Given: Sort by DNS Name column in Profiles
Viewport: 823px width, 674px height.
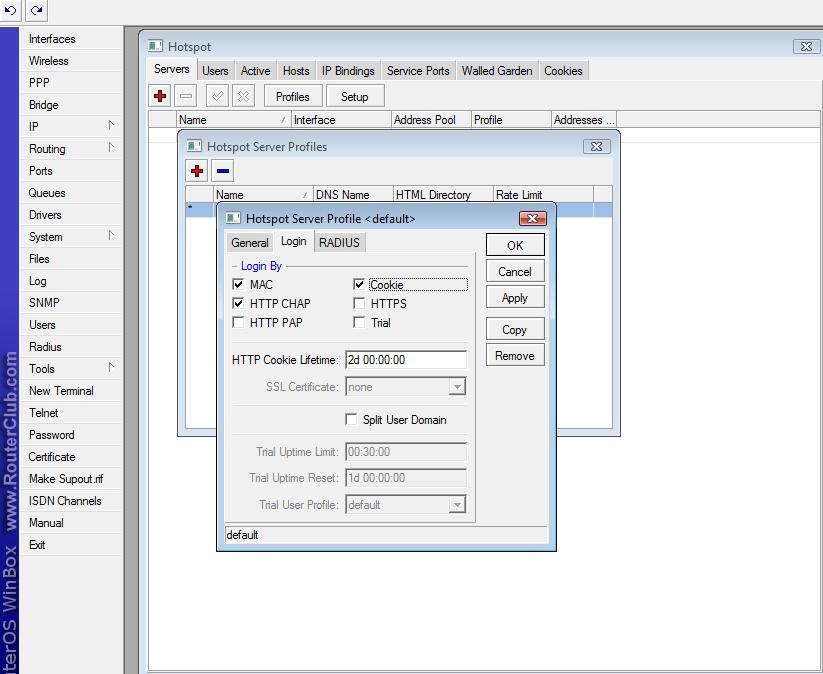Looking at the screenshot, I should pos(353,195).
